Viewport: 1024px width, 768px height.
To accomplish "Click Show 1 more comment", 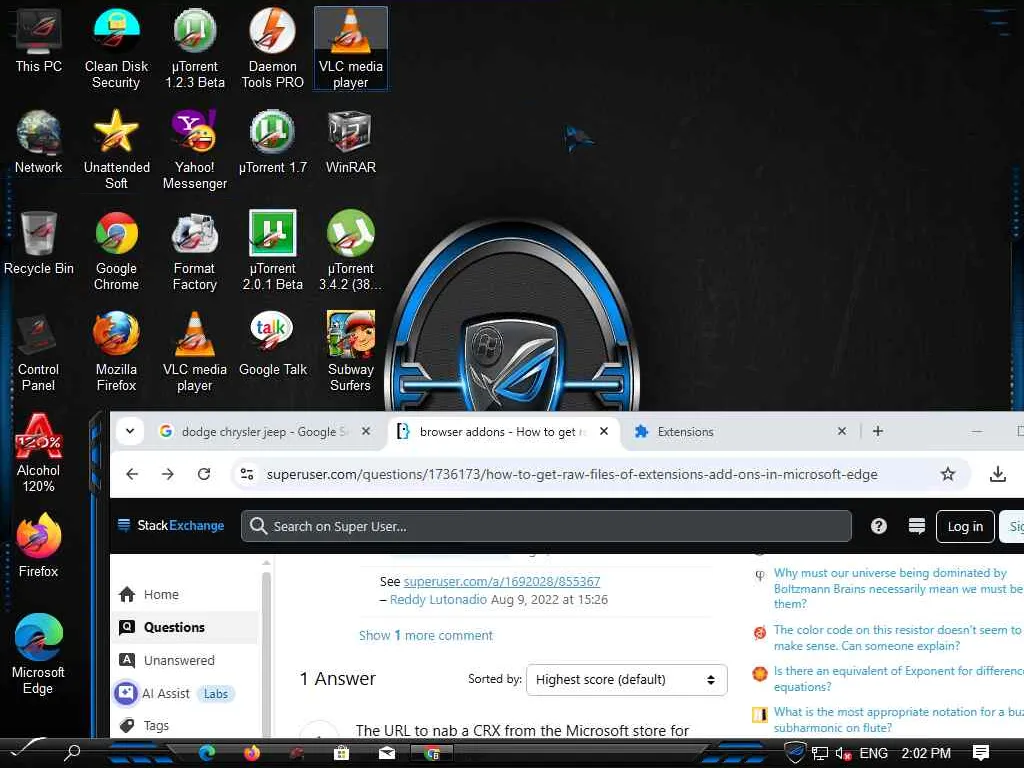I will (426, 635).
